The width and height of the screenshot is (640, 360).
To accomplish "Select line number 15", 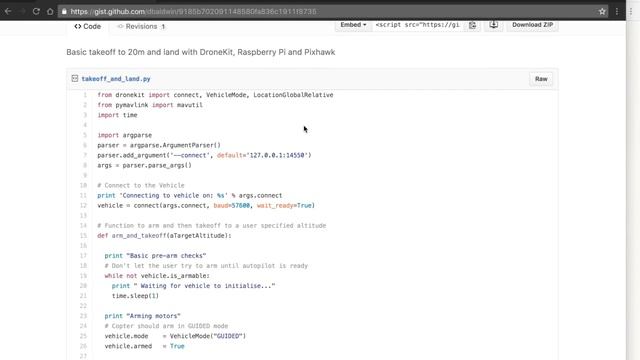I will pyautogui.click(x=83, y=236).
